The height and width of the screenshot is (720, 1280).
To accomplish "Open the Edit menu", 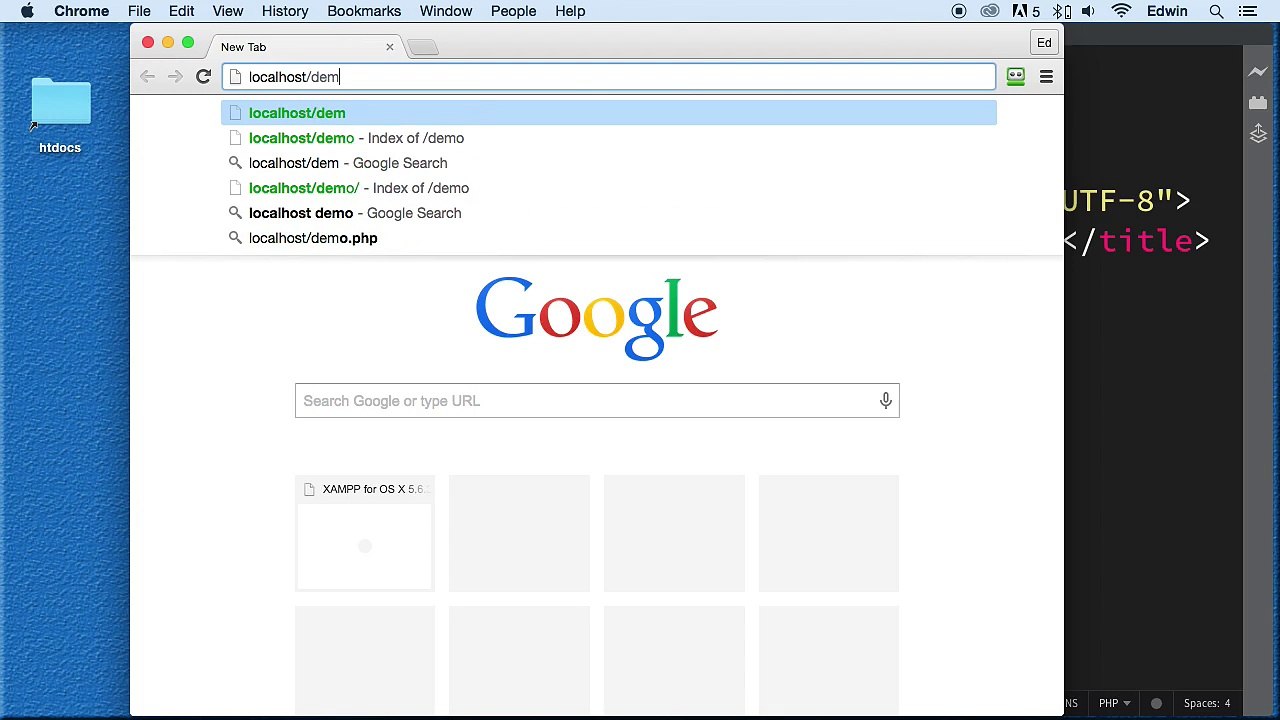I will (x=181, y=11).
